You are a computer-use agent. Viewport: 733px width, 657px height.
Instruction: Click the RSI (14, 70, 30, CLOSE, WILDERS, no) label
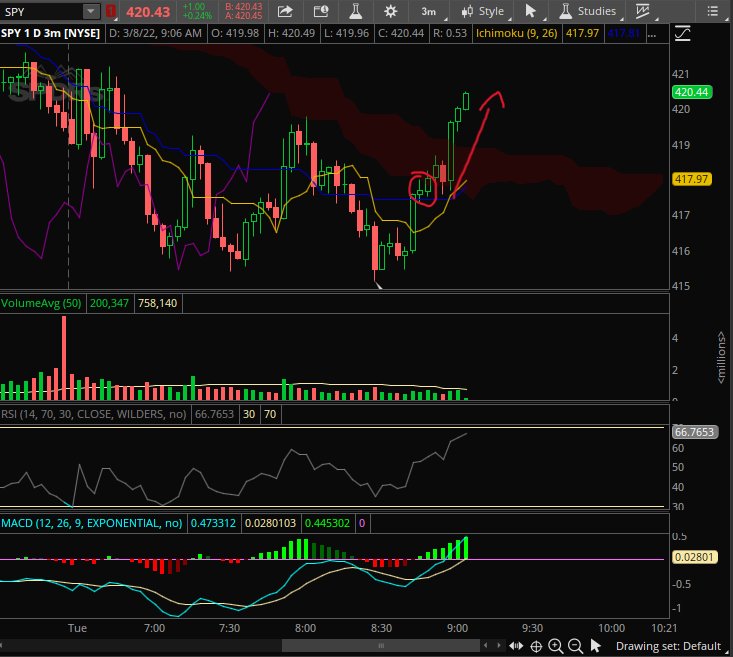click(93, 414)
